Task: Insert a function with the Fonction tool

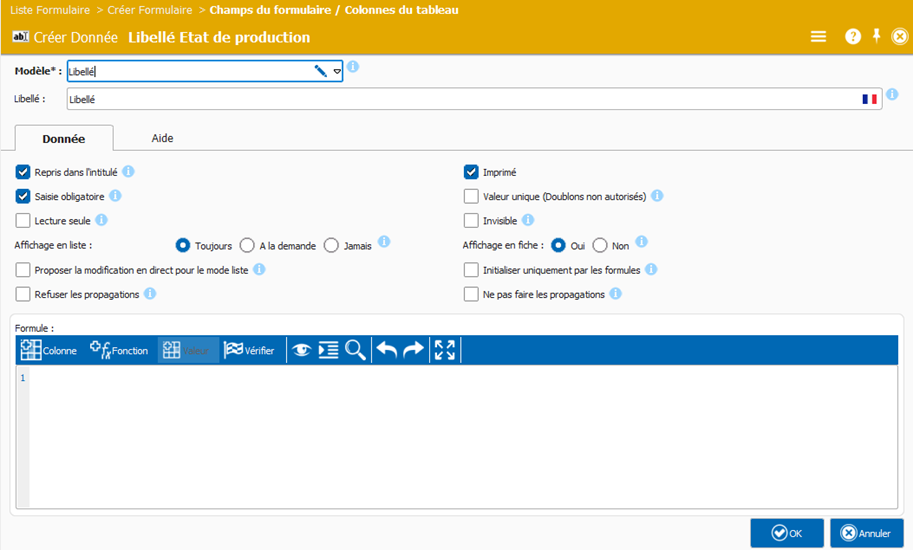Action: click(x=119, y=350)
